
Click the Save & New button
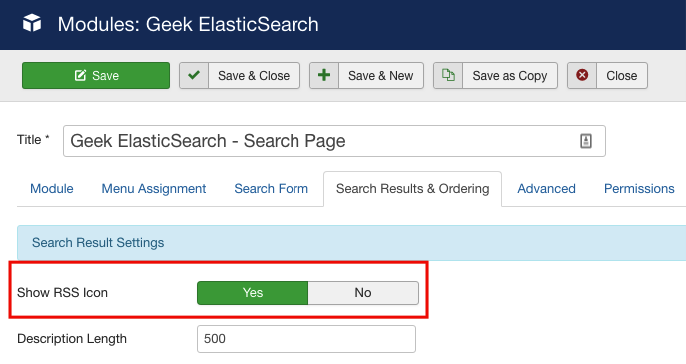tap(366, 76)
